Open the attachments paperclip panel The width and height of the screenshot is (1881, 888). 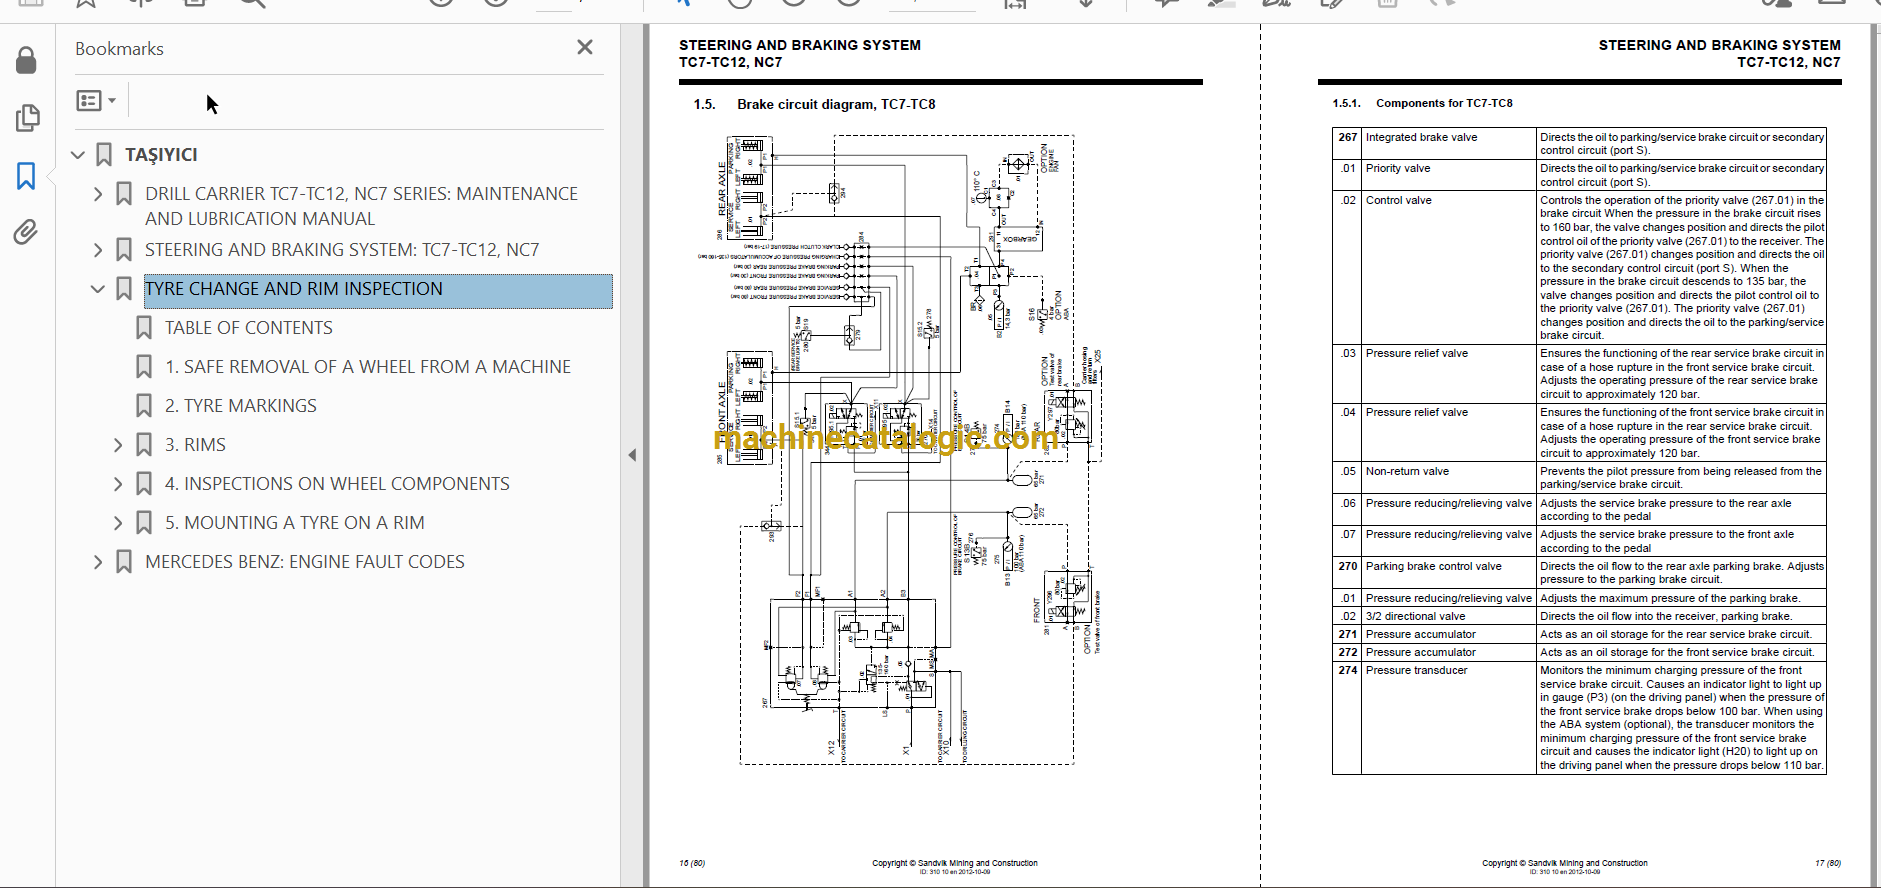pos(26,232)
